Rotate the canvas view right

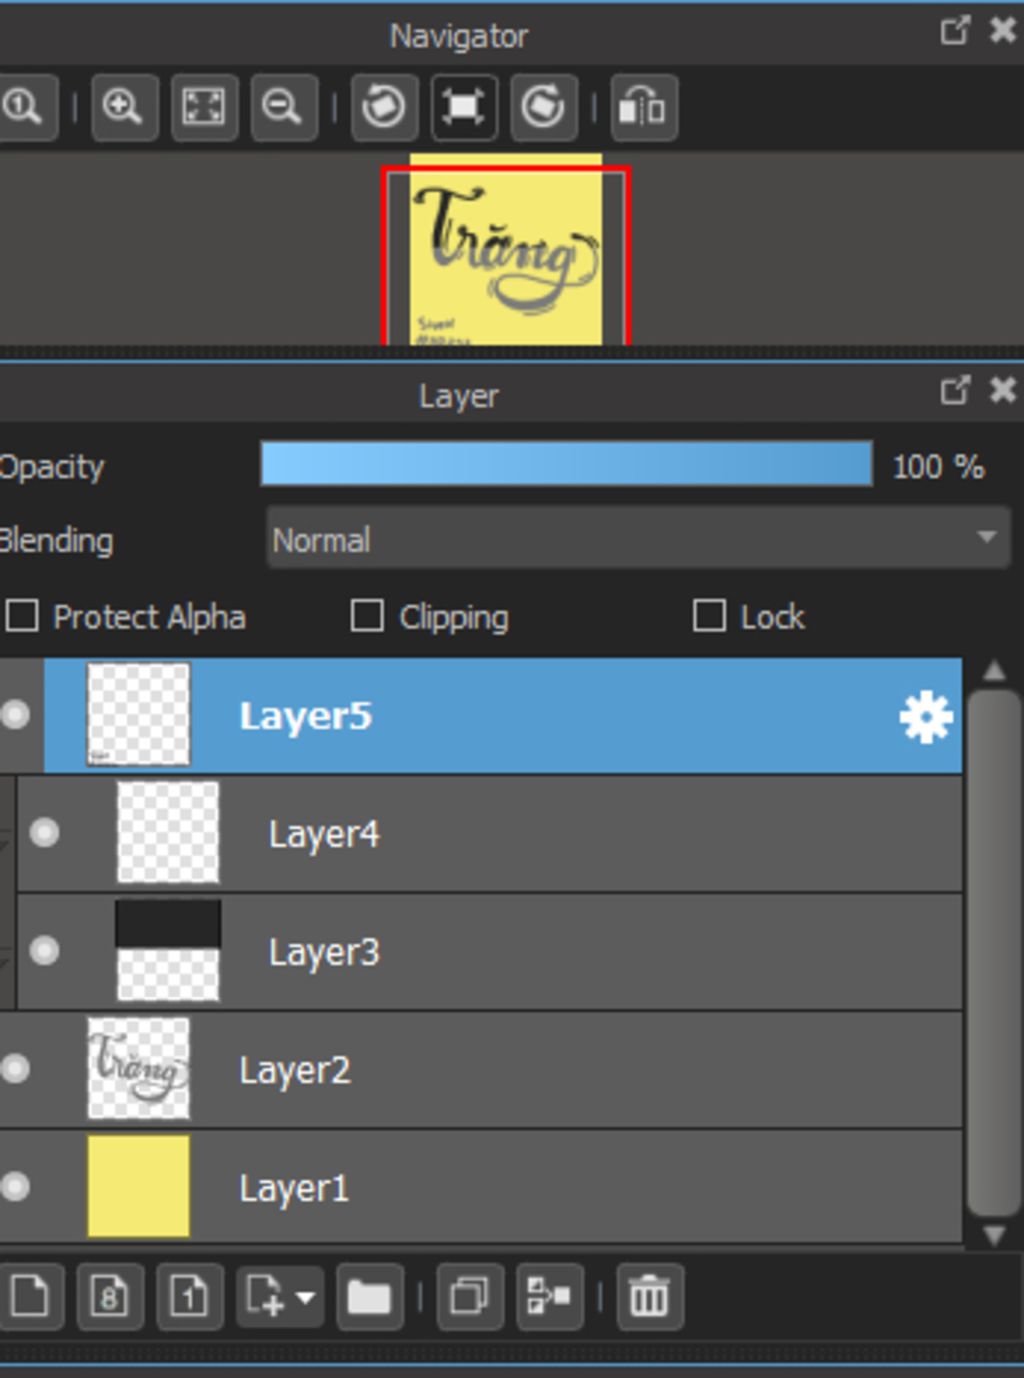pos(543,106)
